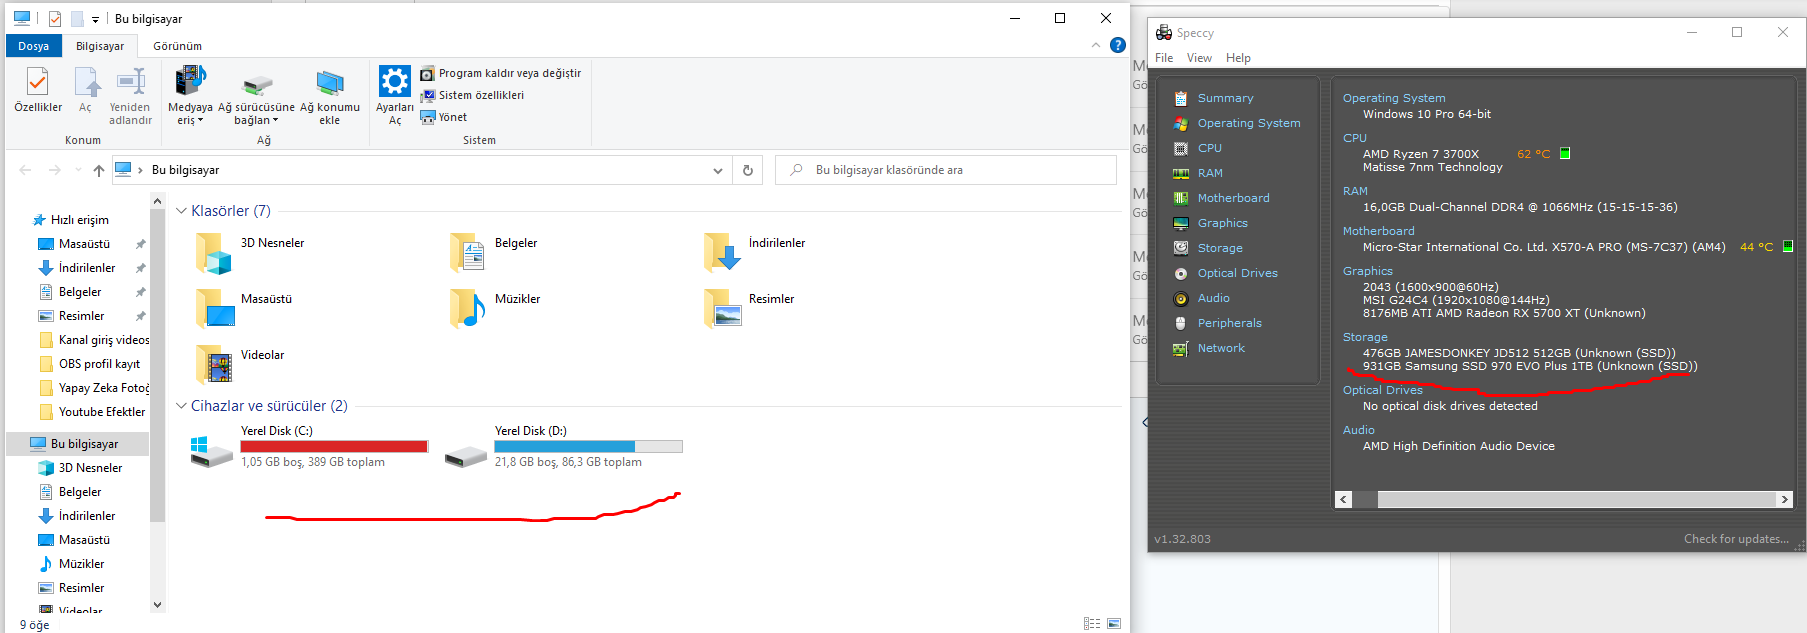Click the C: drive usage bar
Screen dimensions: 1807x633
(334, 446)
